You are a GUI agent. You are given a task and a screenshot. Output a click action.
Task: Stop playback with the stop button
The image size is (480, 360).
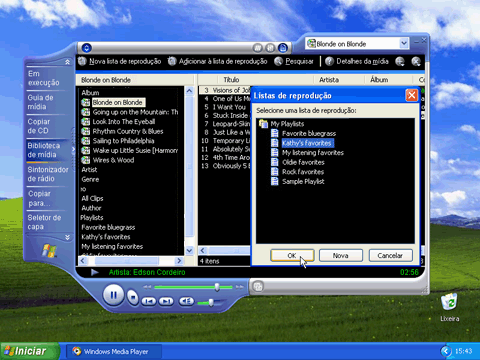[x=133, y=297]
